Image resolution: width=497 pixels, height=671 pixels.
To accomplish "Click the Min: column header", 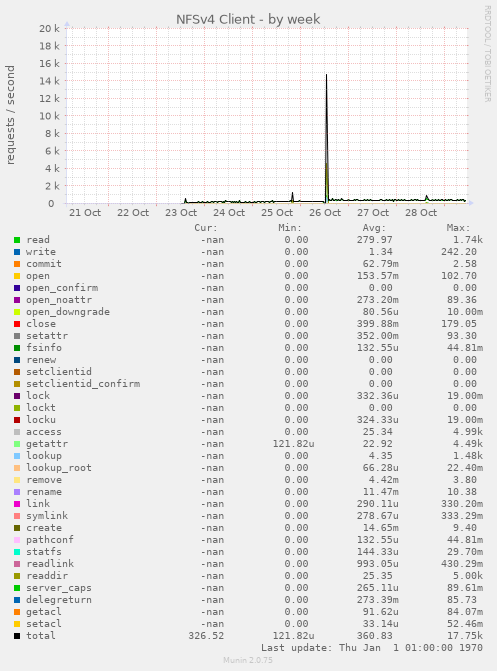I will coord(290,228).
